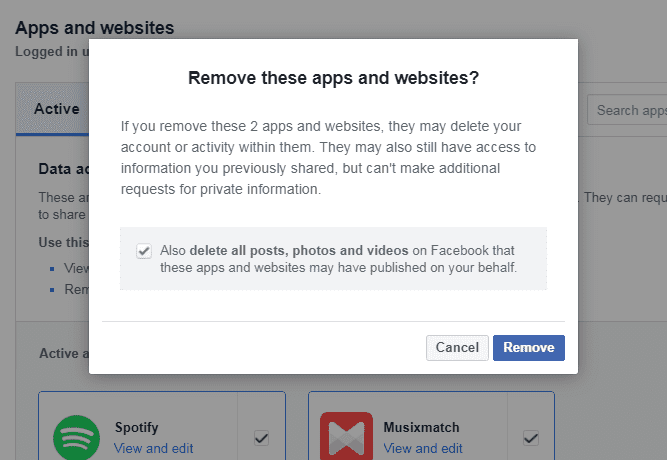This screenshot has height=460, width=667.
Task: Click the first blue bullet item "View"
Action: pyautogui.click(x=76, y=268)
